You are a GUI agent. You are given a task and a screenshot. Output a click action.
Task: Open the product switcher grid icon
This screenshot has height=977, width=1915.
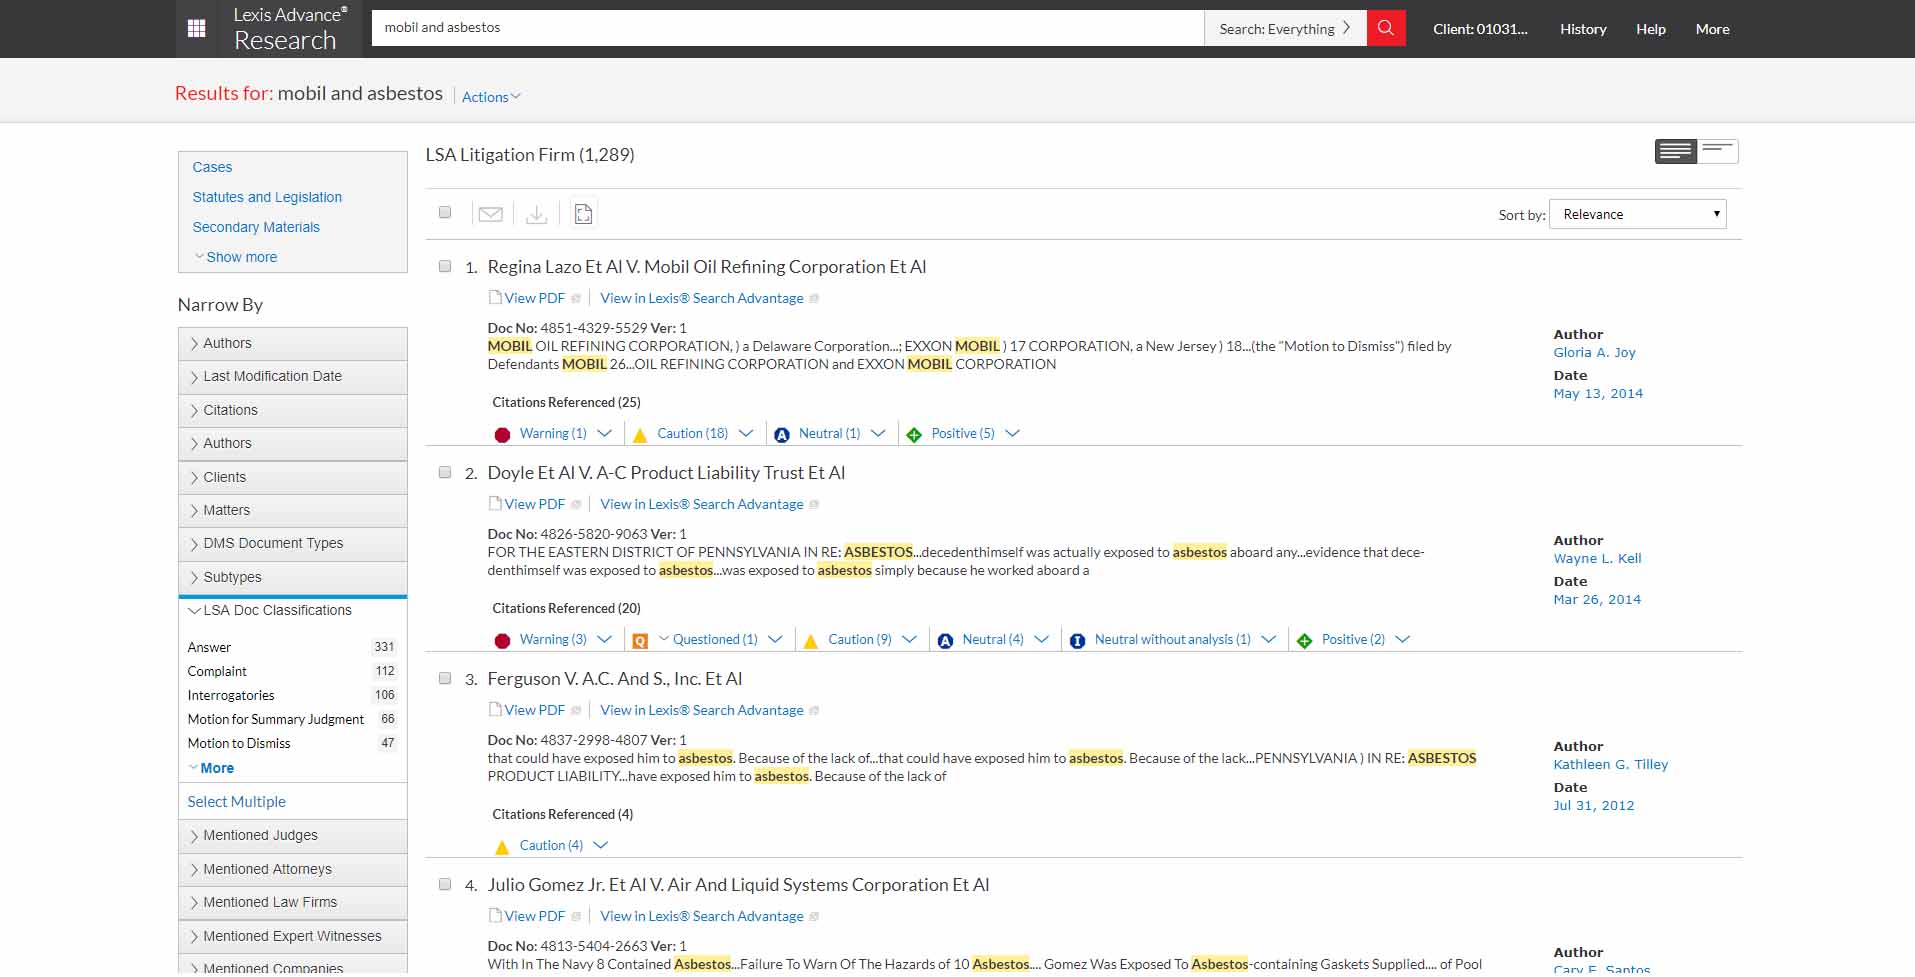197,29
